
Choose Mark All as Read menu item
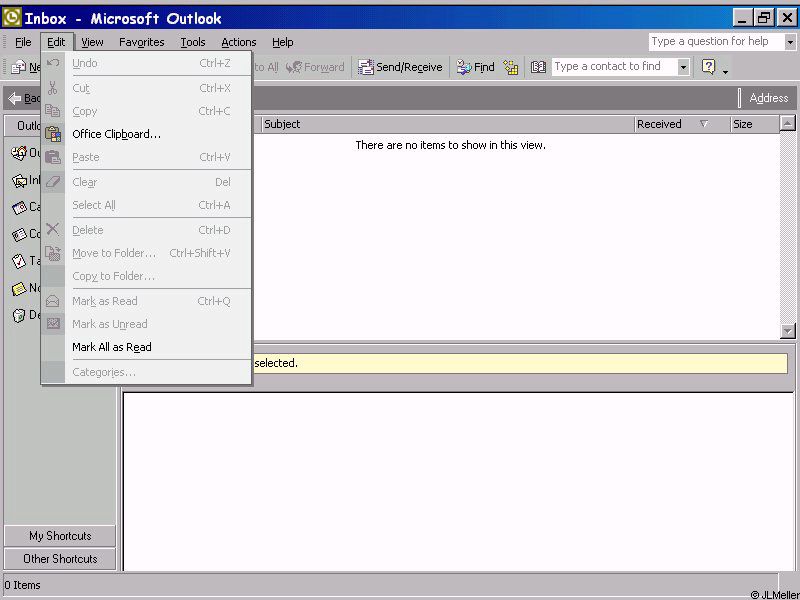112,347
